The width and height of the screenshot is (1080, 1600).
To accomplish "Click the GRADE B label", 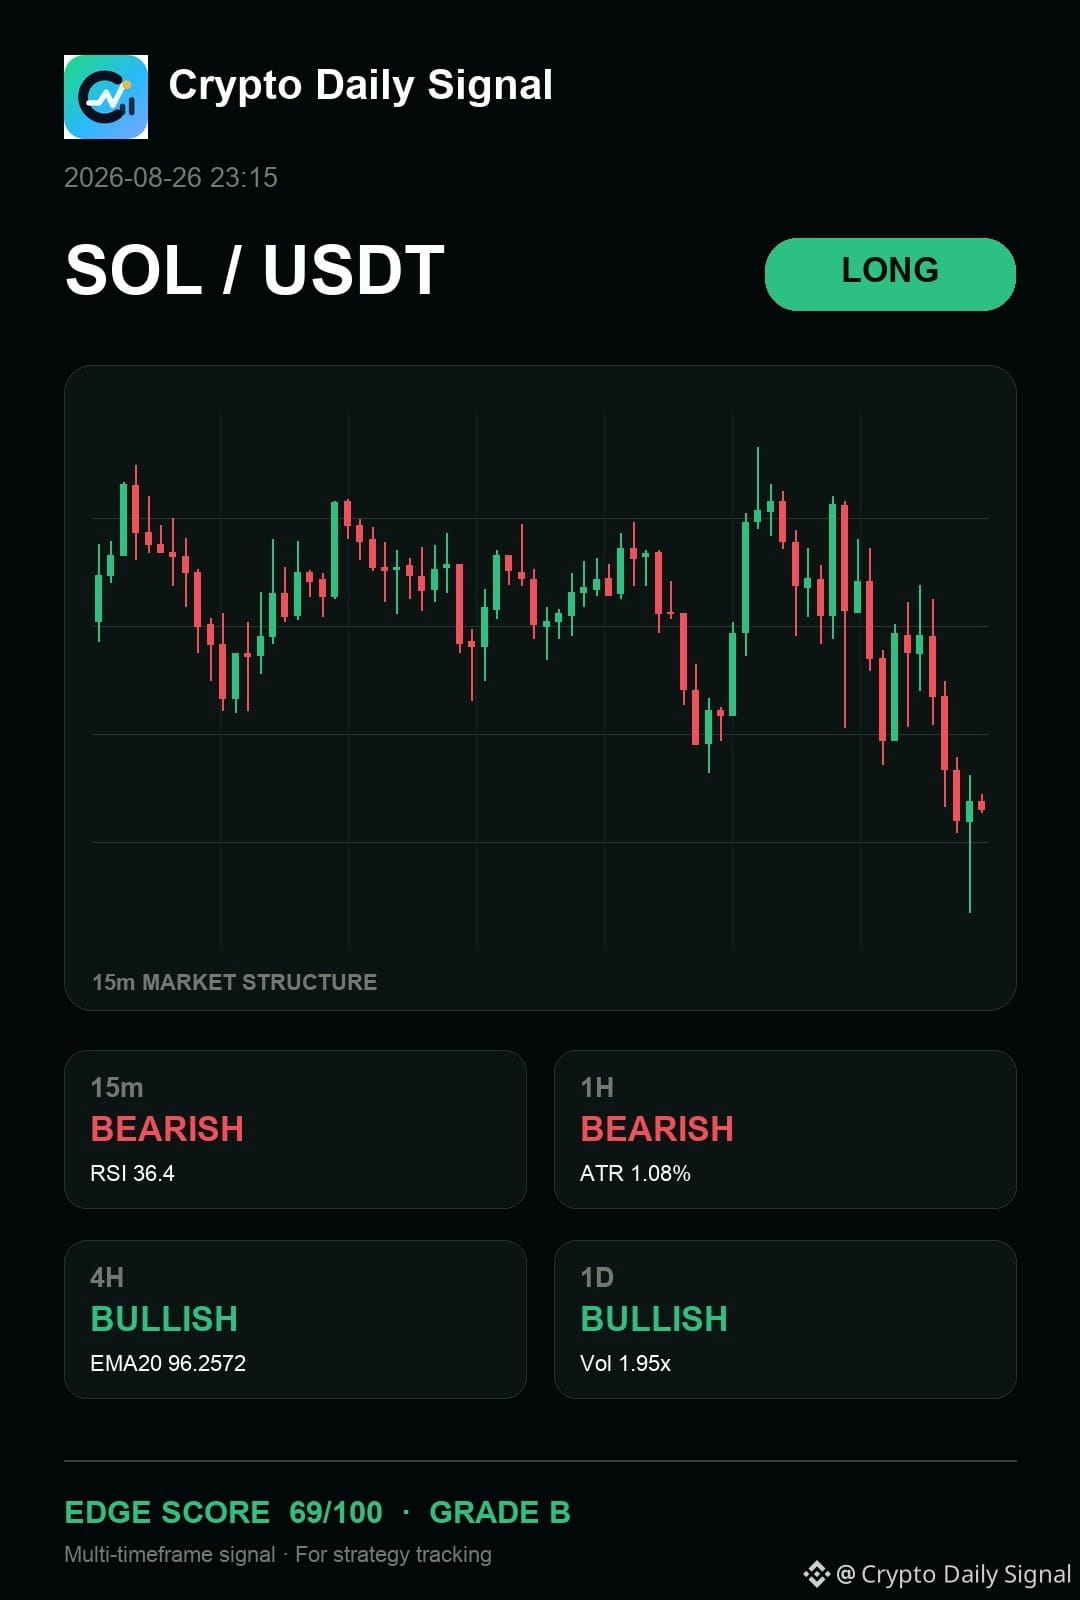I will (x=500, y=1512).
